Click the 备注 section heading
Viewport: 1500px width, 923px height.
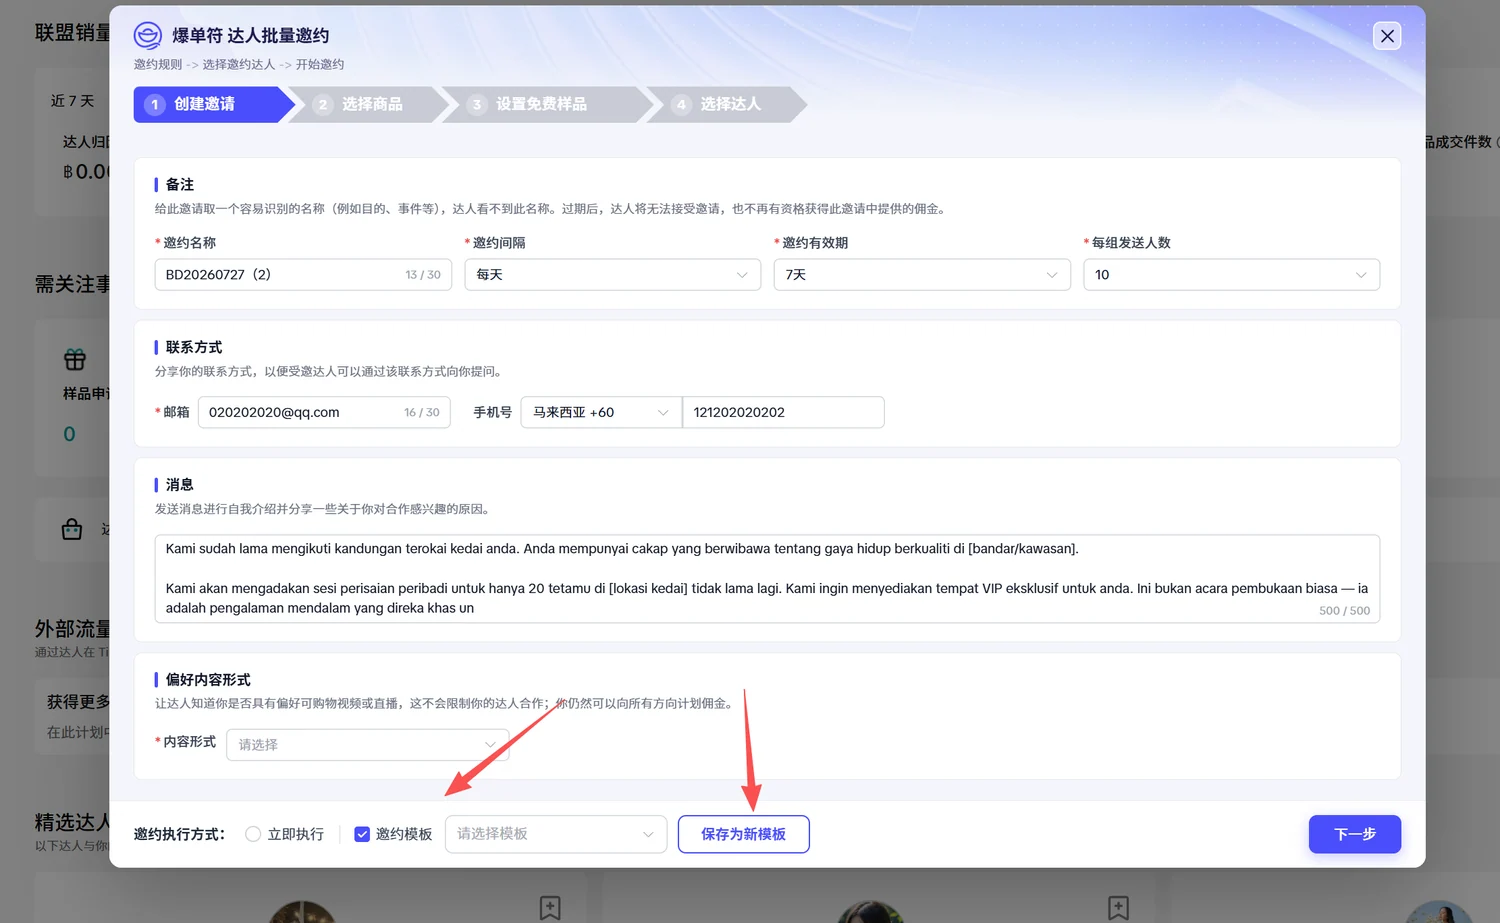[180, 185]
